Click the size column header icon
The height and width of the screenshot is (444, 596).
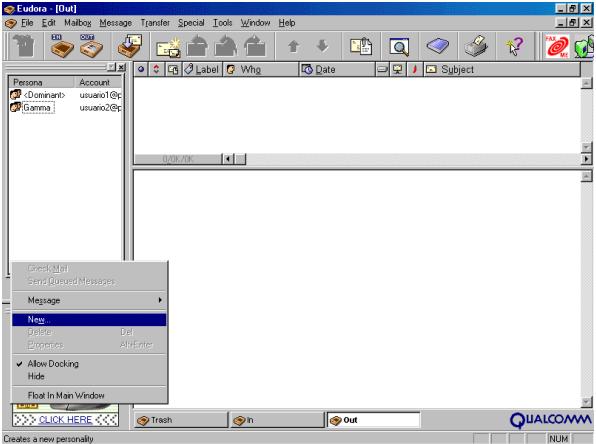pos(382,70)
